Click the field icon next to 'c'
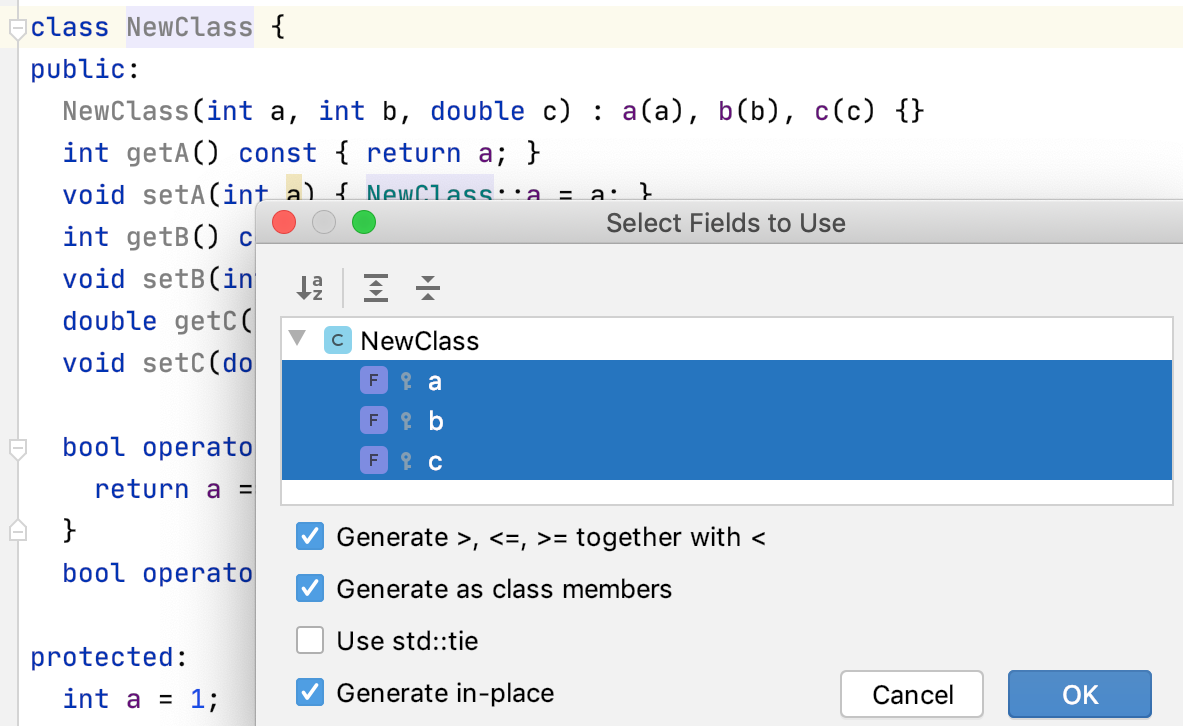This screenshot has height=726, width=1183. tap(373, 460)
